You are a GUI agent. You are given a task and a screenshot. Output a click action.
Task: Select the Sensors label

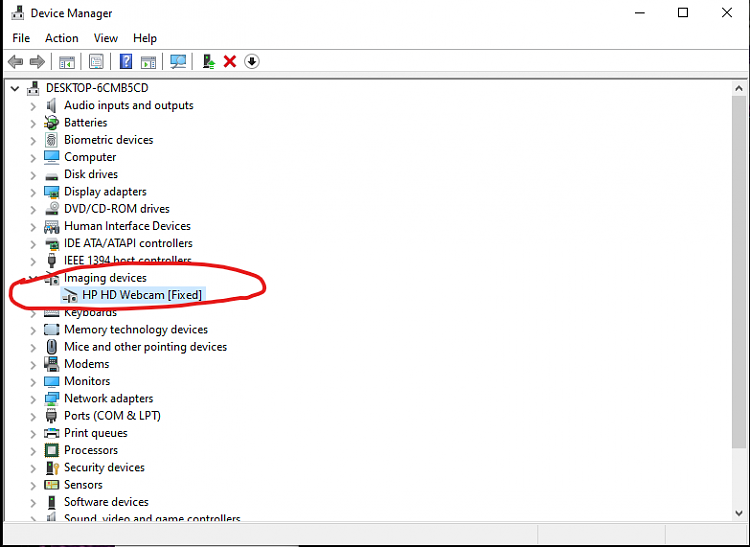click(x=83, y=484)
